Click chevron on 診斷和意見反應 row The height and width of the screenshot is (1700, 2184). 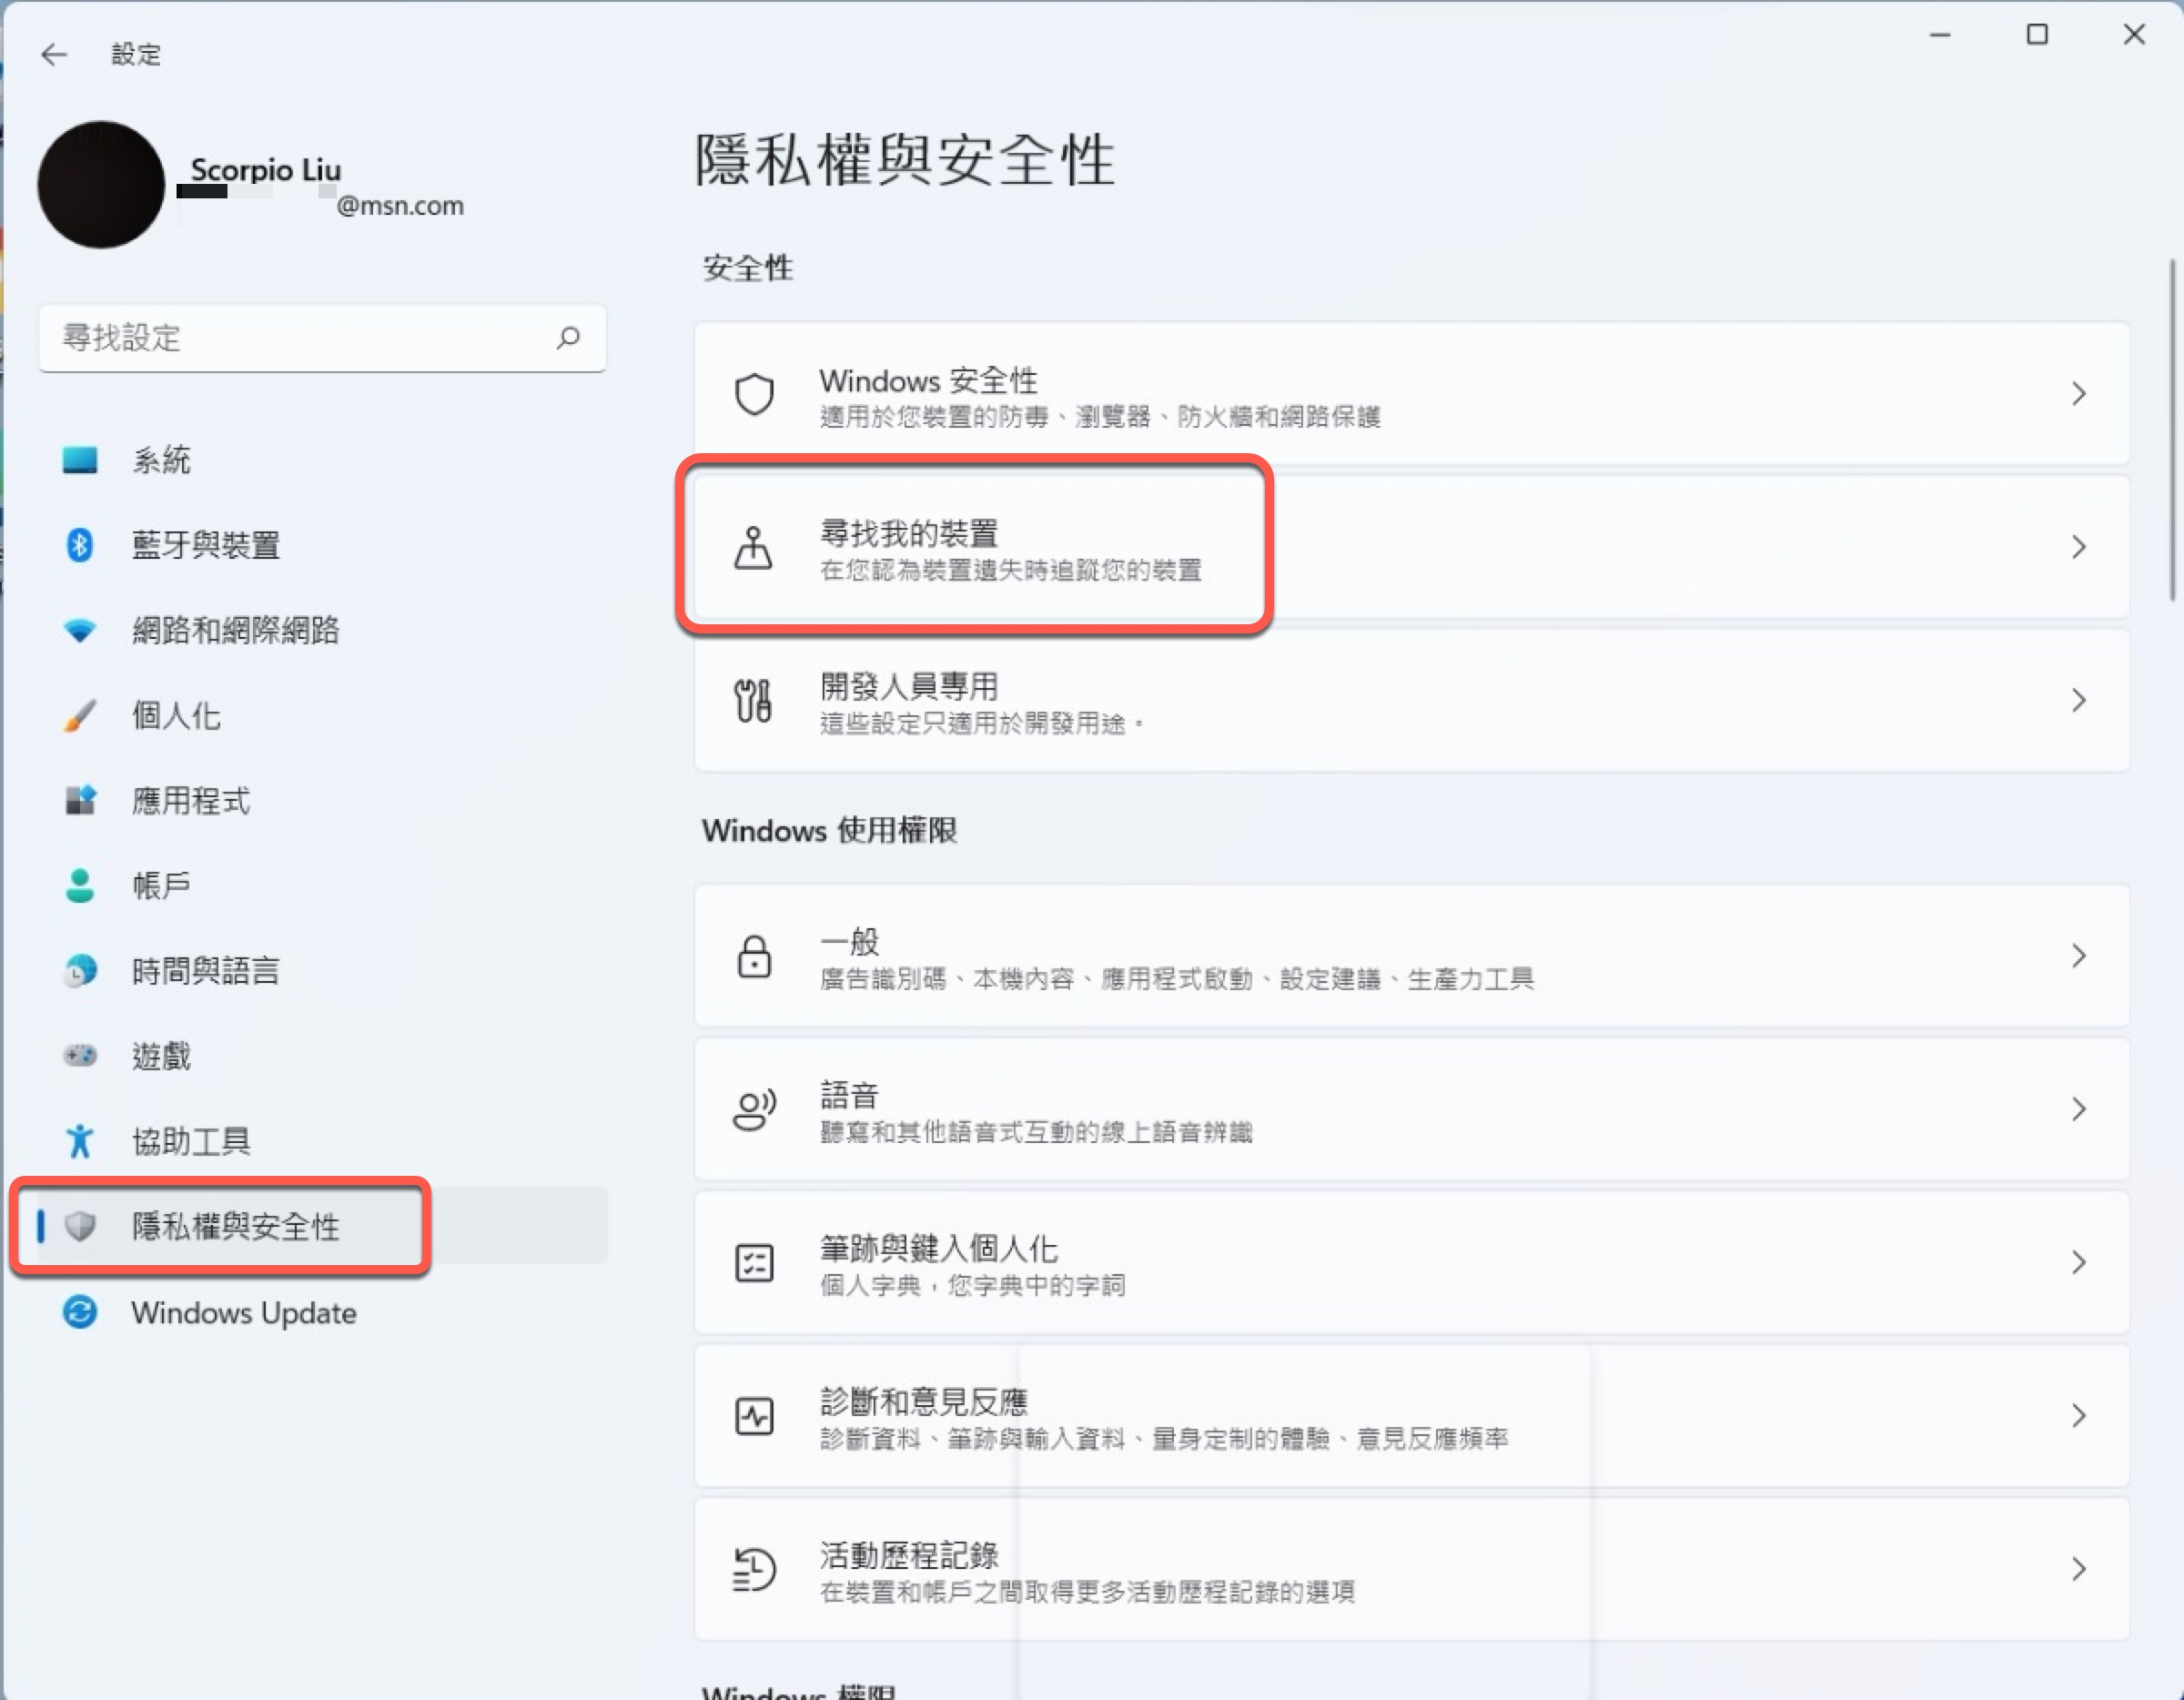[2079, 1415]
